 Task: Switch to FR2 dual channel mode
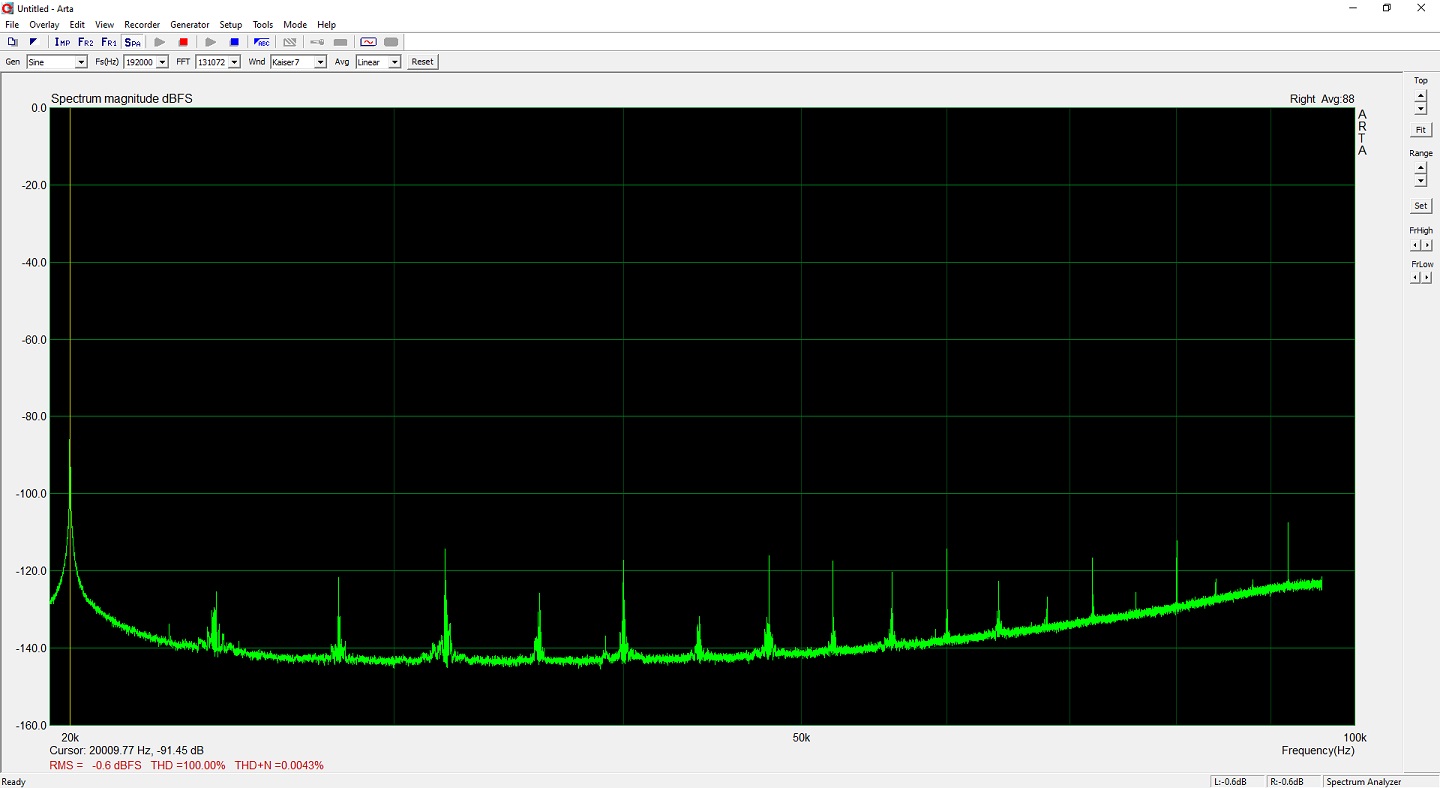tap(85, 42)
